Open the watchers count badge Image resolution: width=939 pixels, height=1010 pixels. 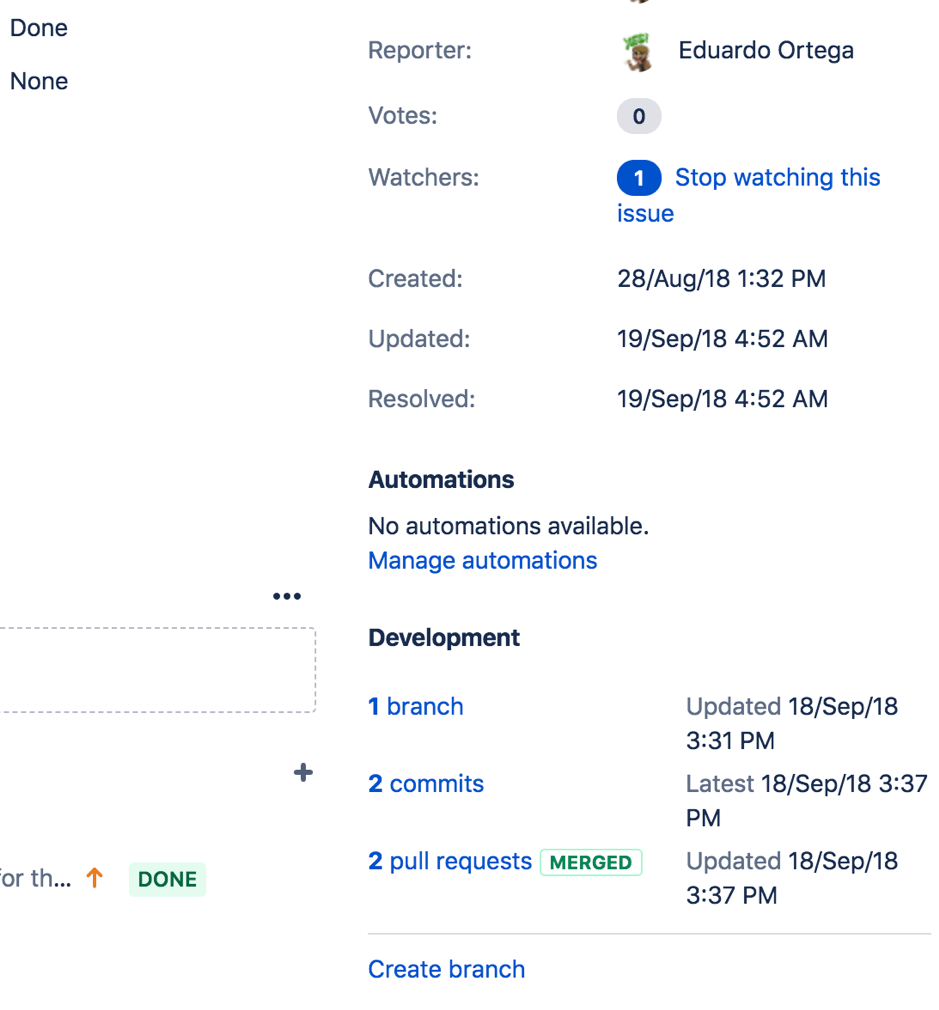point(639,179)
